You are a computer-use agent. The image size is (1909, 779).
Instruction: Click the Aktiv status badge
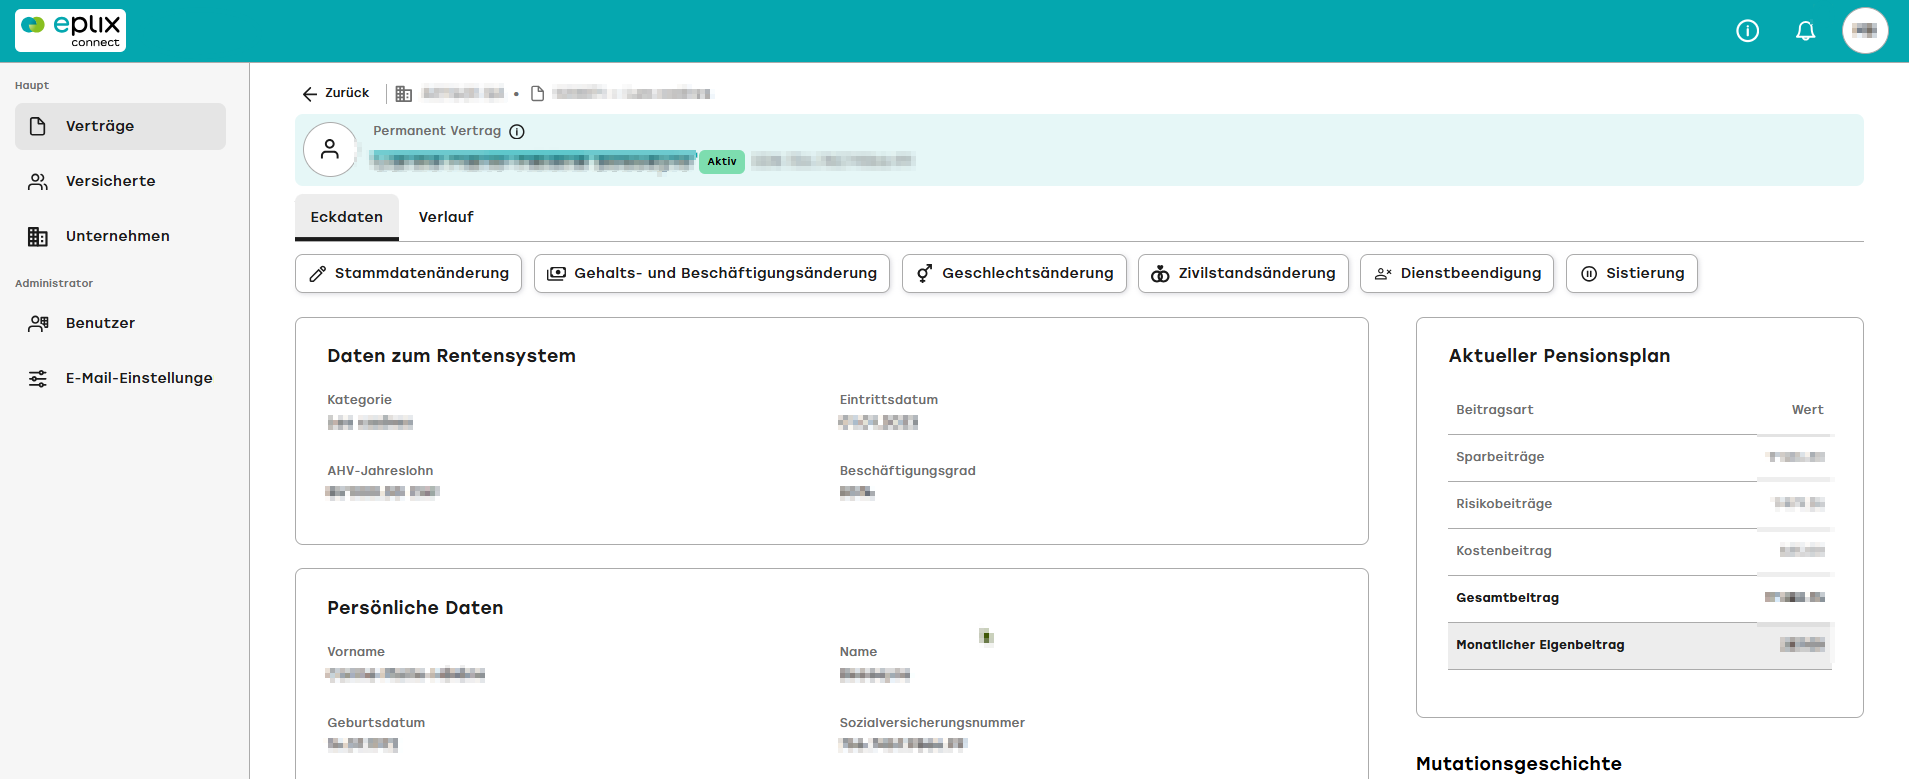(722, 161)
